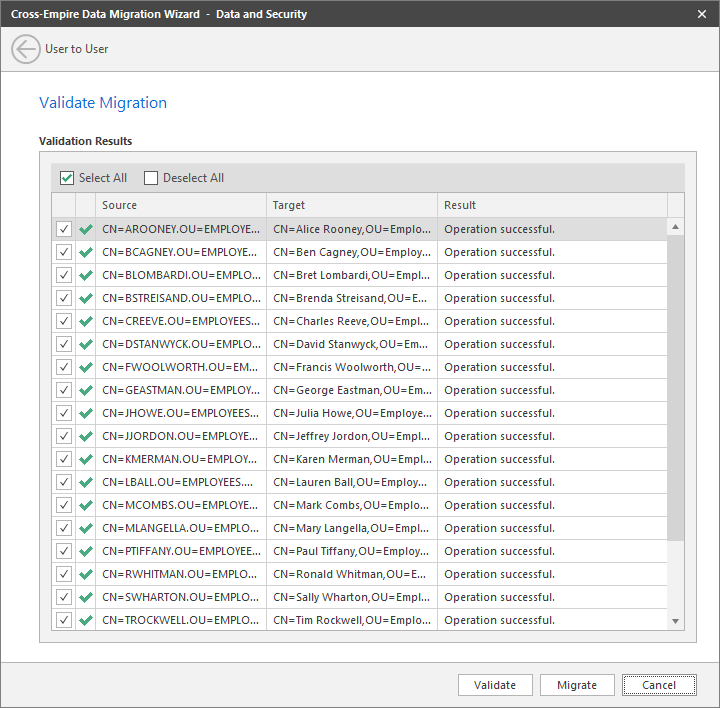The height and width of the screenshot is (708, 720).
Task: Toggle the Select All checkbox
Action: (x=67, y=178)
